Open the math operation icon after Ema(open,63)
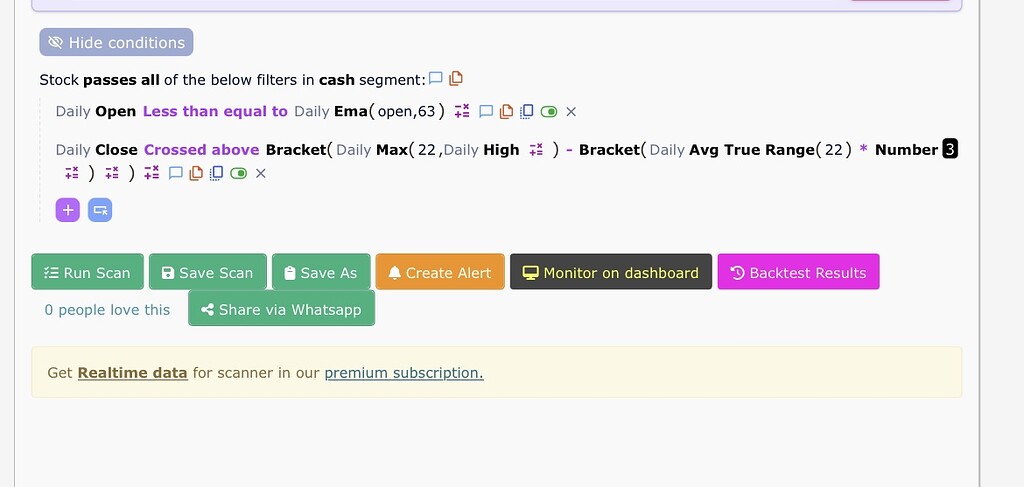Screen dimensions: 1024x487 pos(462,111)
